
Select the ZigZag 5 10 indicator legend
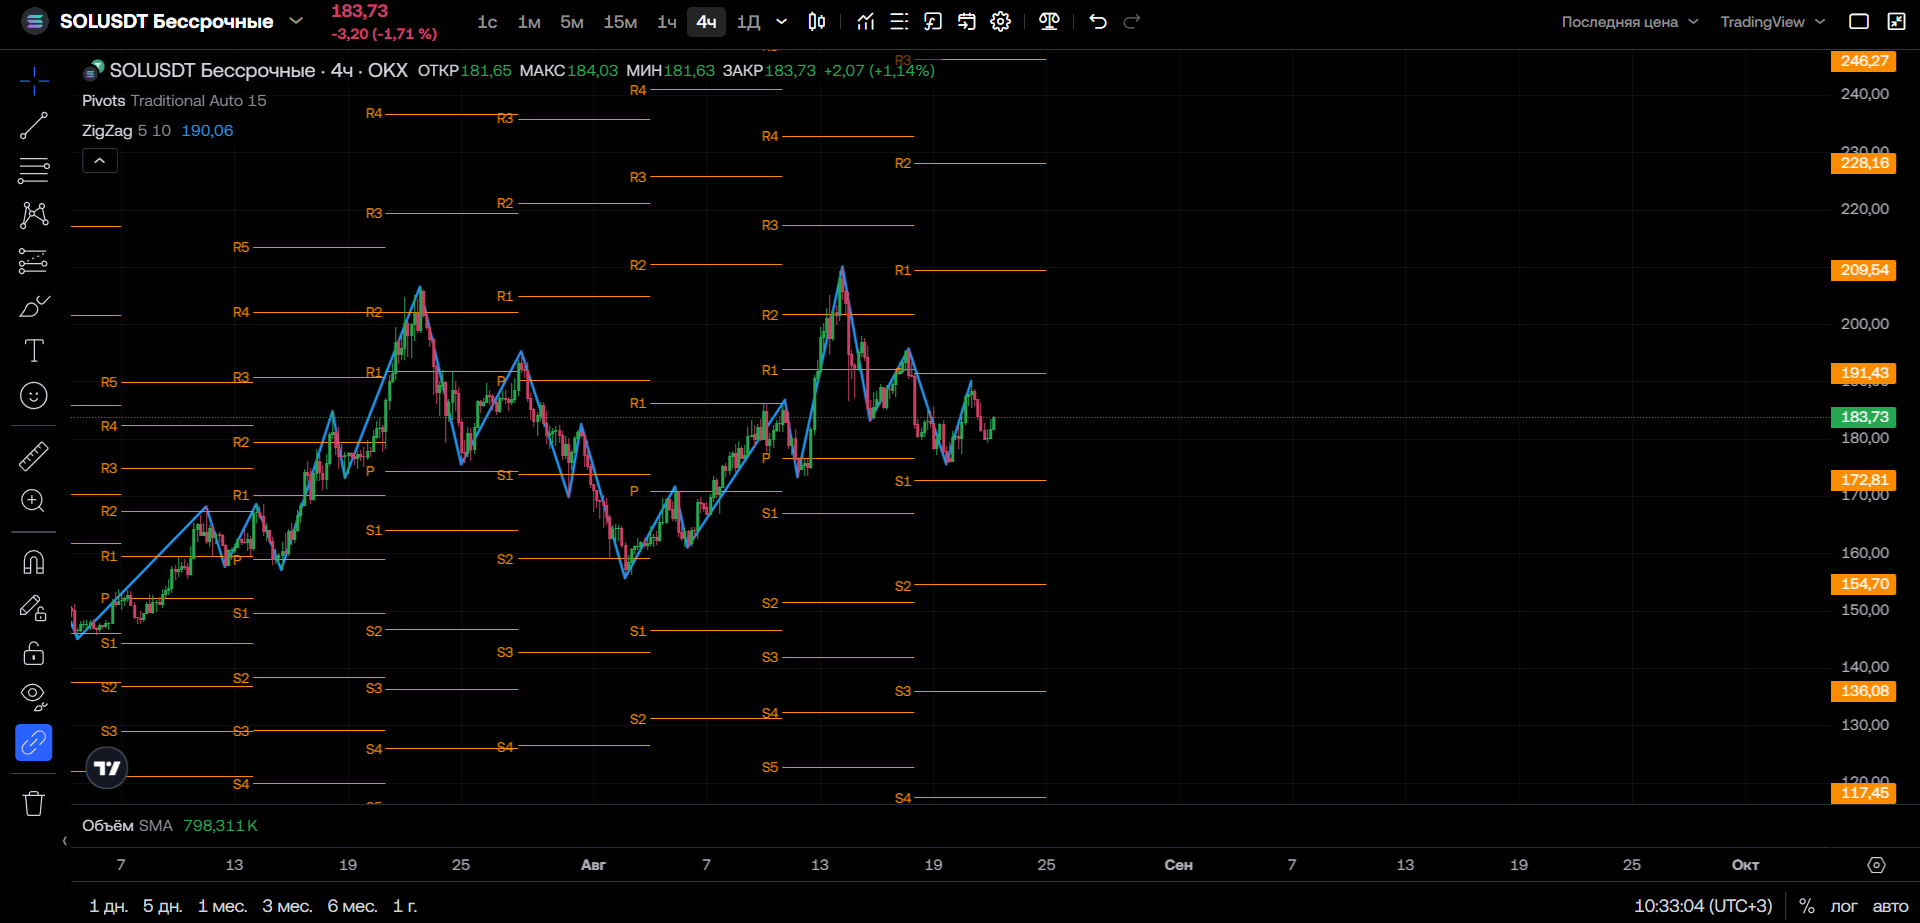(126, 131)
